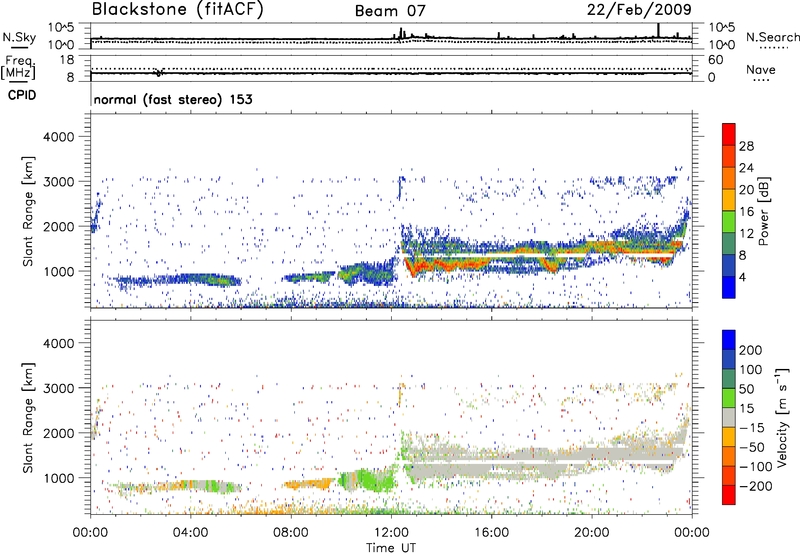Image resolution: width=800 pixels, height=554 pixels.
Task: Click '1000' on the power plot axis
Action: (59, 271)
